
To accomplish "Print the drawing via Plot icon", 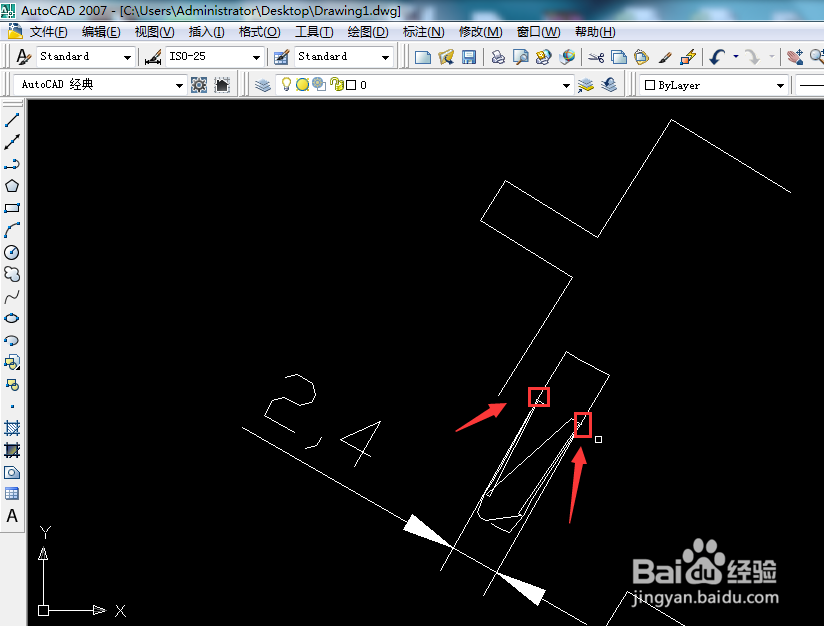I will pyautogui.click(x=498, y=57).
